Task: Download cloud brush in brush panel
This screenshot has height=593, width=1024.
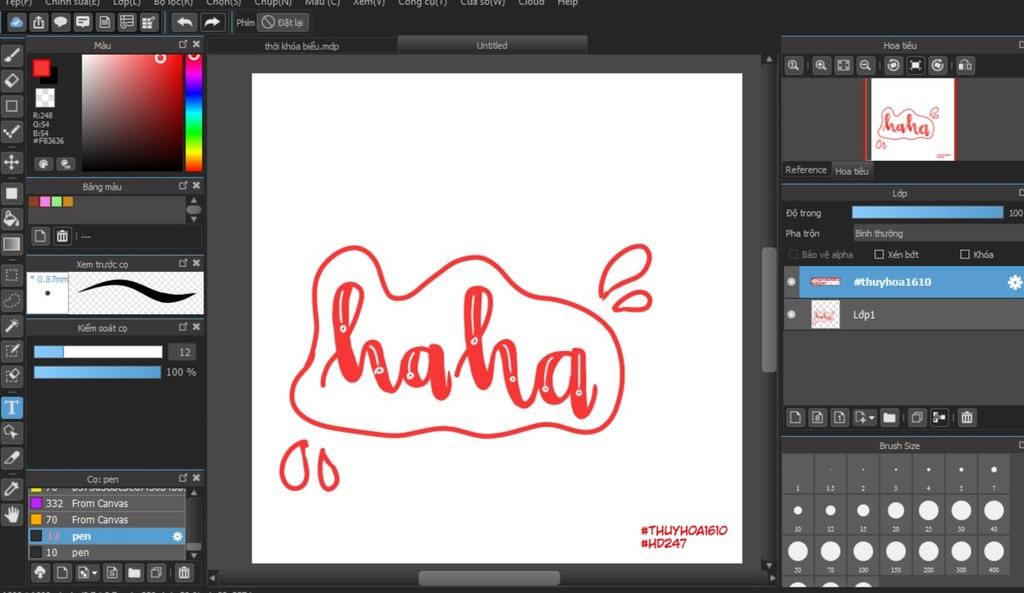Action: (40, 573)
